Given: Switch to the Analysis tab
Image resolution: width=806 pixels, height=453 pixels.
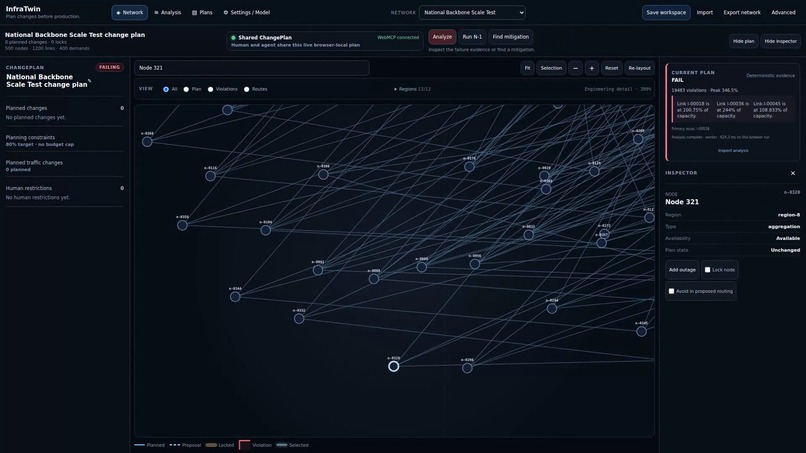Looking at the screenshot, I should click(x=168, y=12).
